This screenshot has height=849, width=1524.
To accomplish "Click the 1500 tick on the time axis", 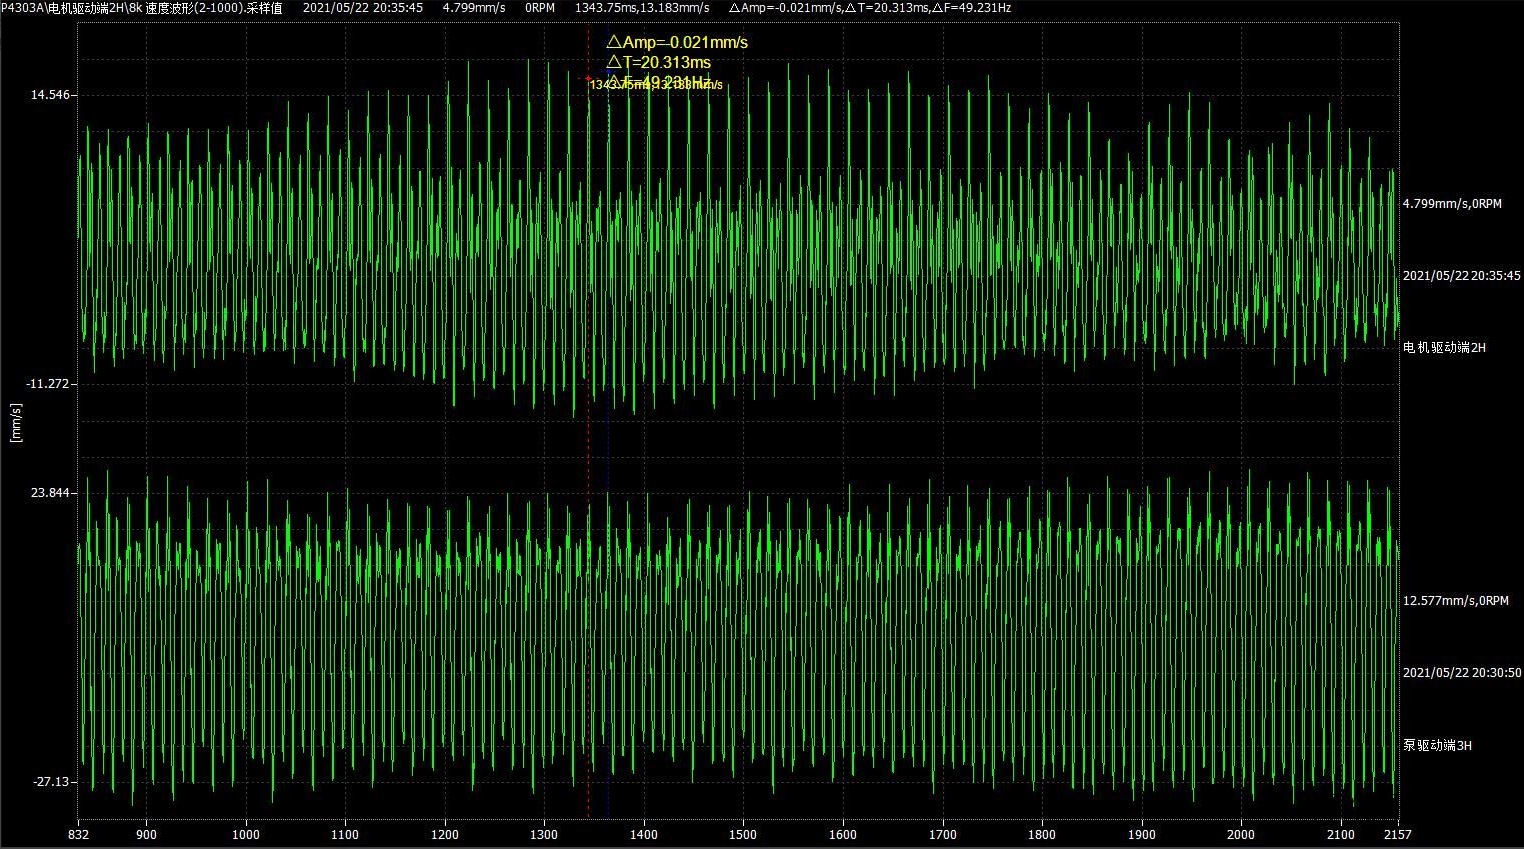I will click(743, 835).
